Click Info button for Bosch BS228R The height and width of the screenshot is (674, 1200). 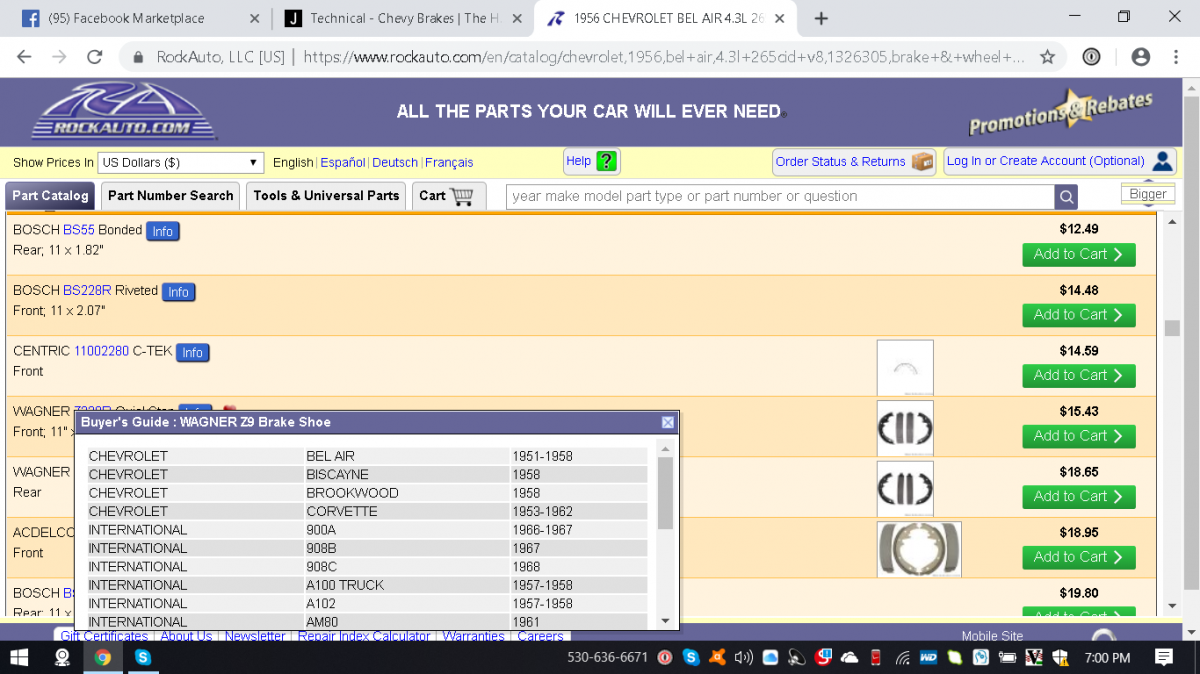[178, 292]
